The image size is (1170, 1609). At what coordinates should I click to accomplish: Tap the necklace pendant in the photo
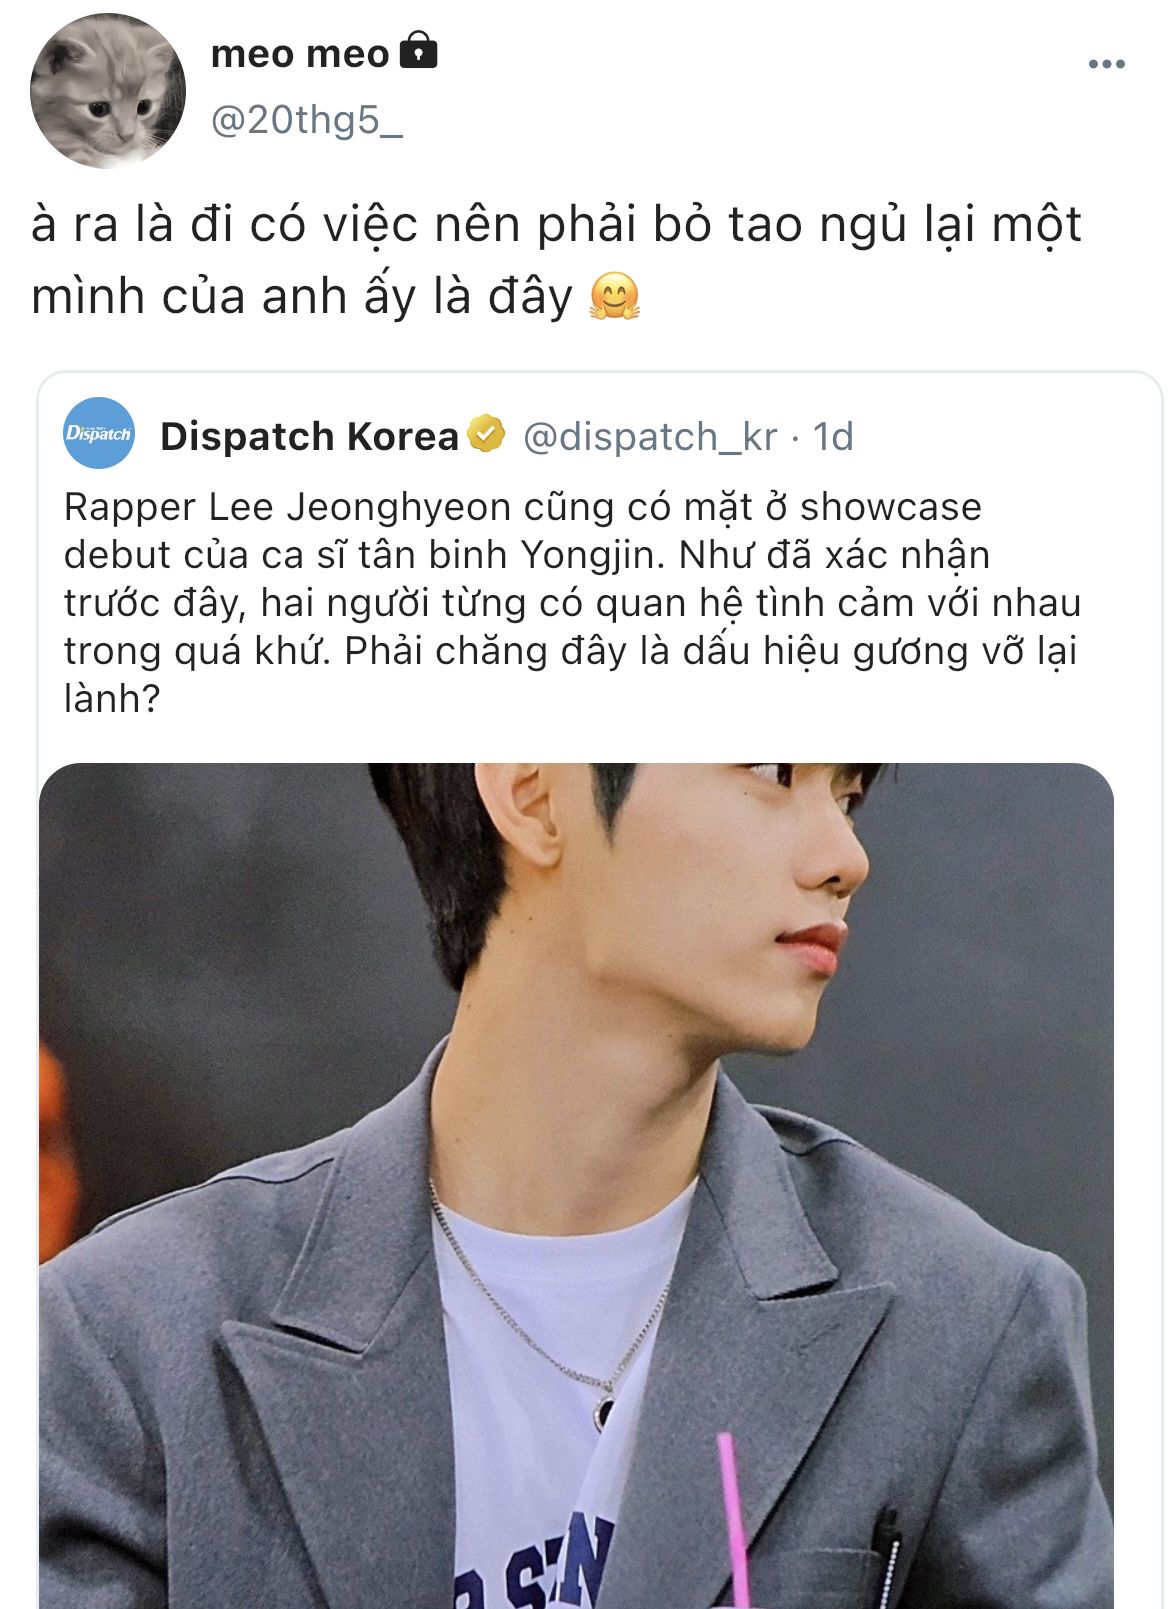pos(606,1411)
